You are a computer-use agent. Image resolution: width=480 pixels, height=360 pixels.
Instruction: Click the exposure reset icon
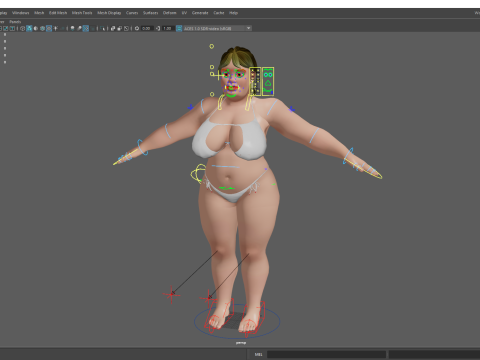click(x=137, y=28)
